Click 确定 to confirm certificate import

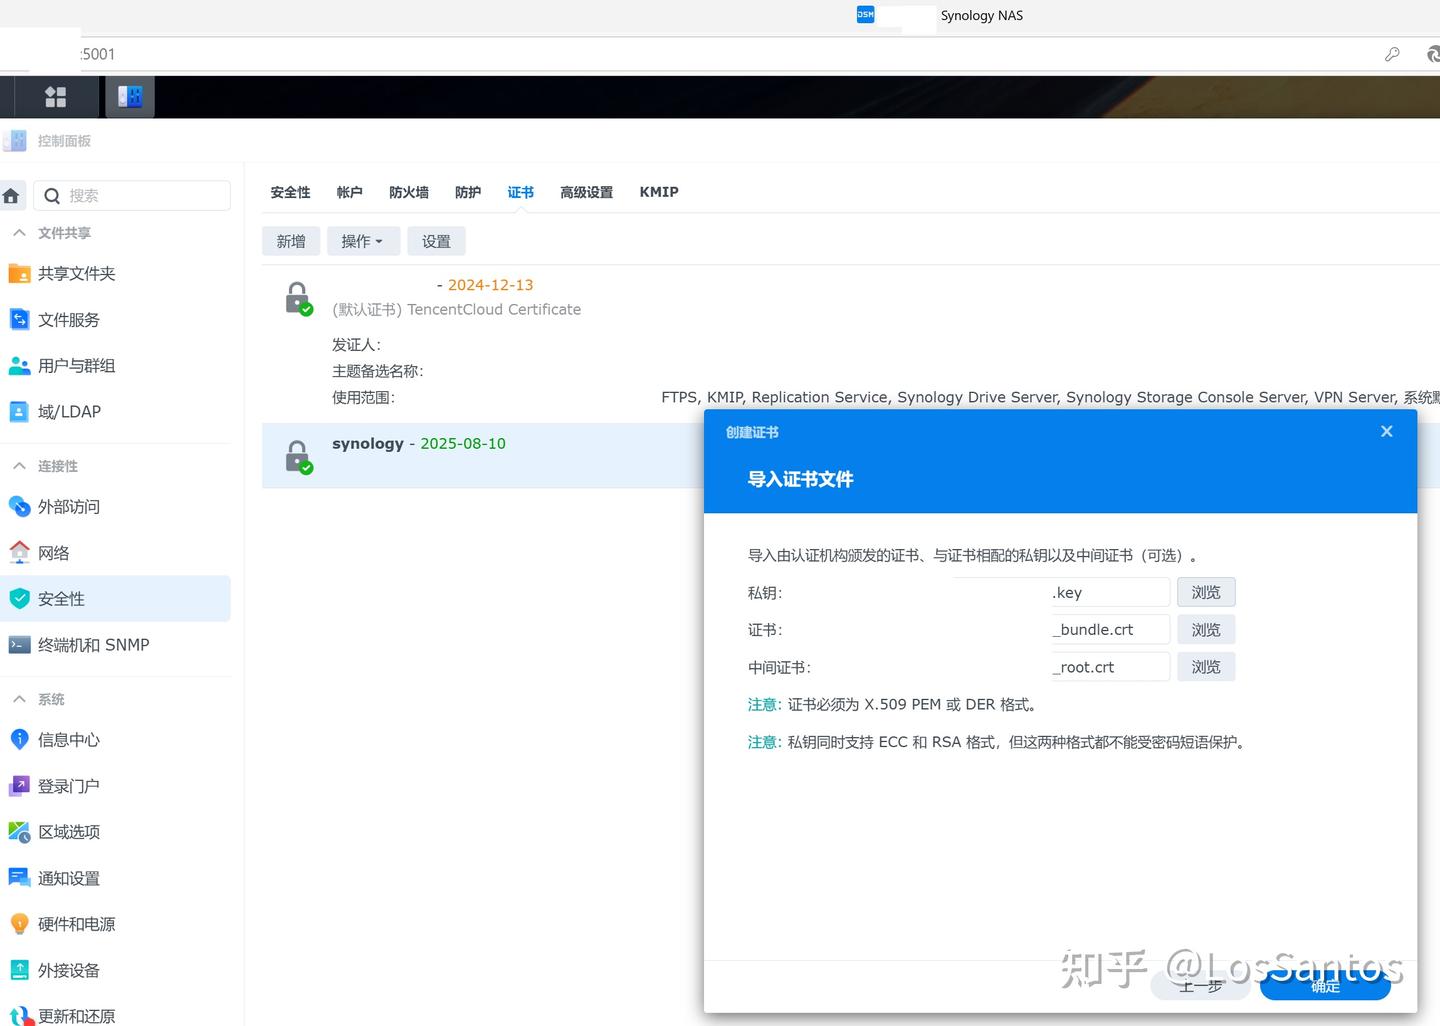tap(1325, 987)
